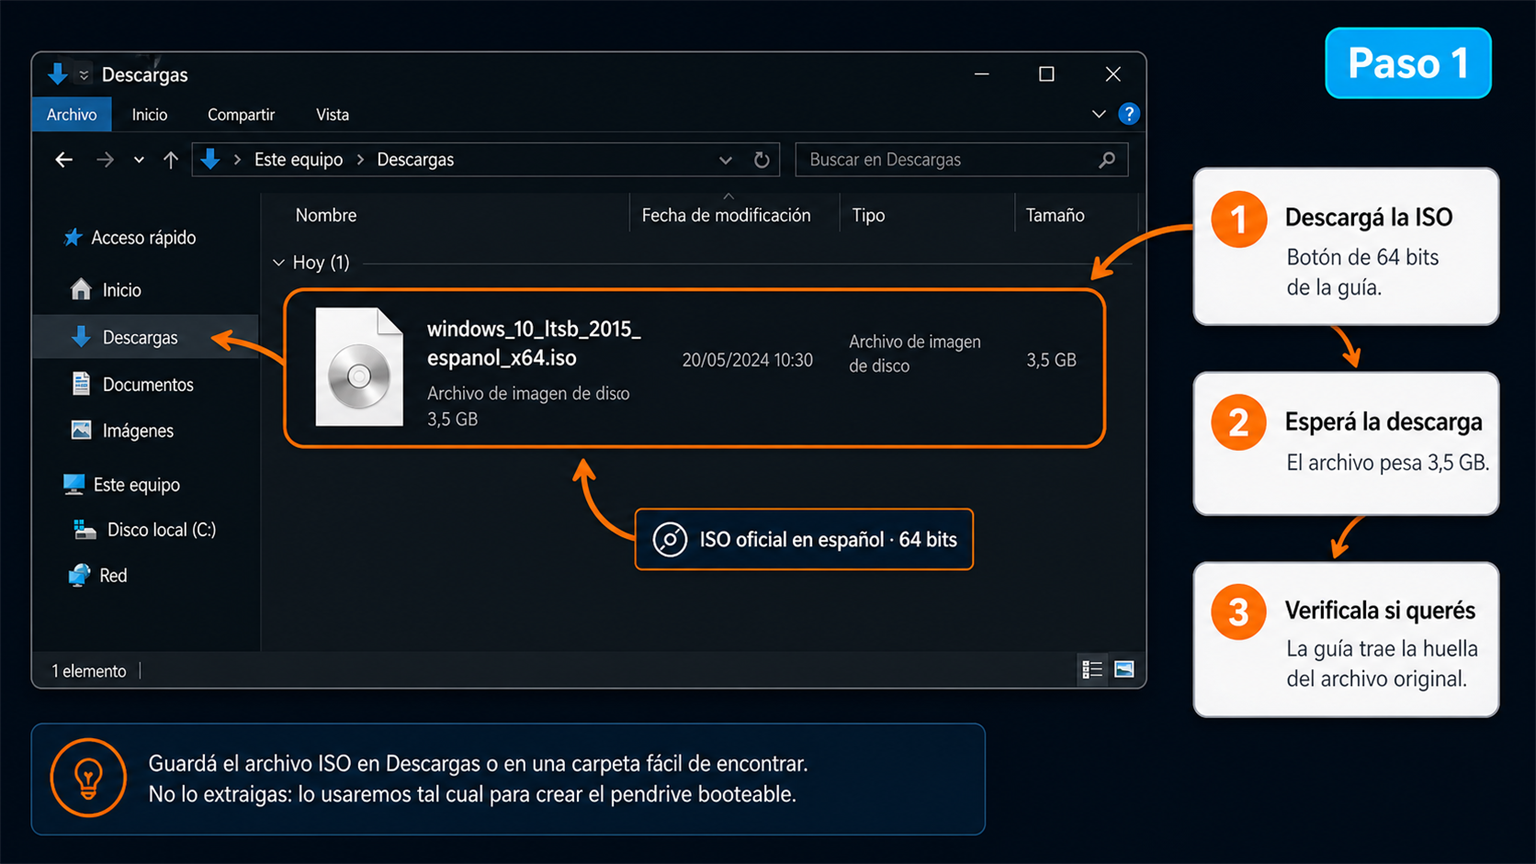Open the Help question mark icon
Viewport: 1536px width, 864px height.
1129,114
